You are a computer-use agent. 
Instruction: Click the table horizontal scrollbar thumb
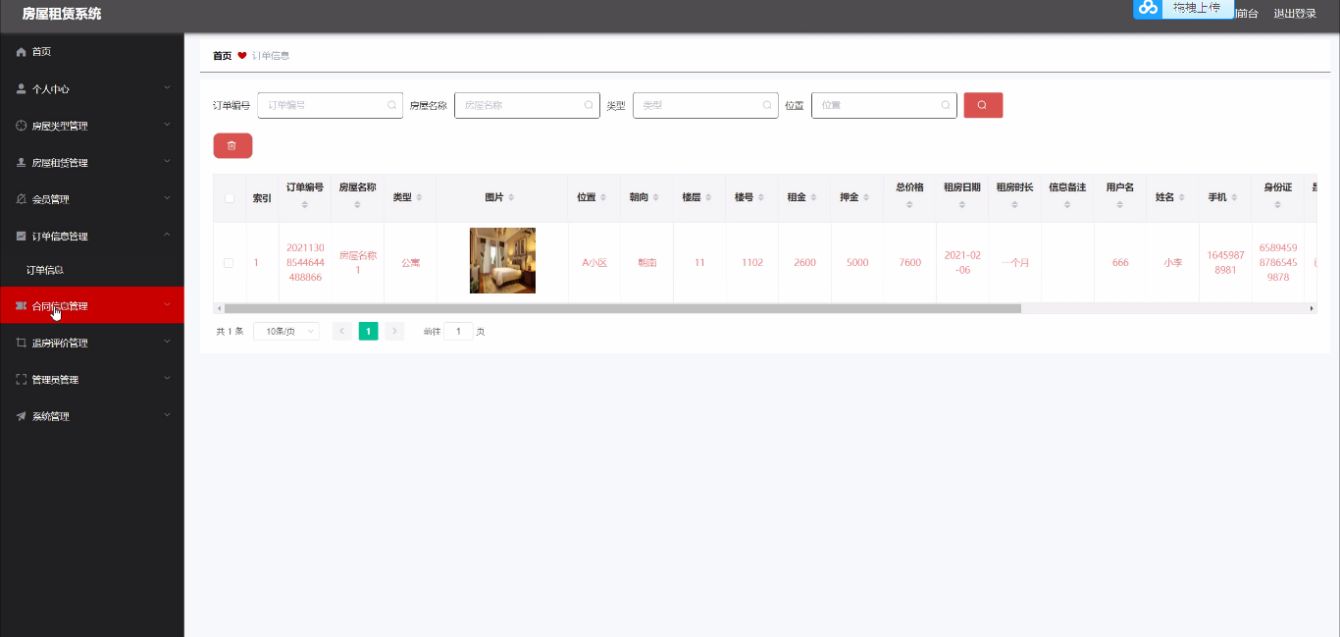click(622, 308)
